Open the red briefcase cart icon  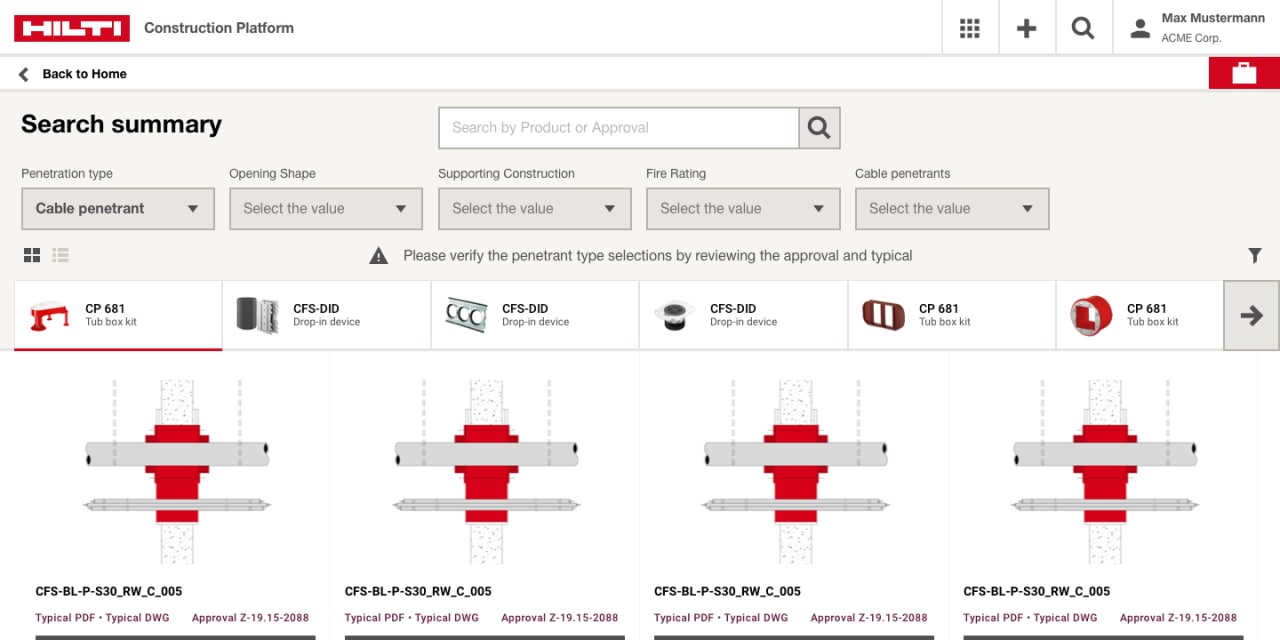coord(1243,72)
